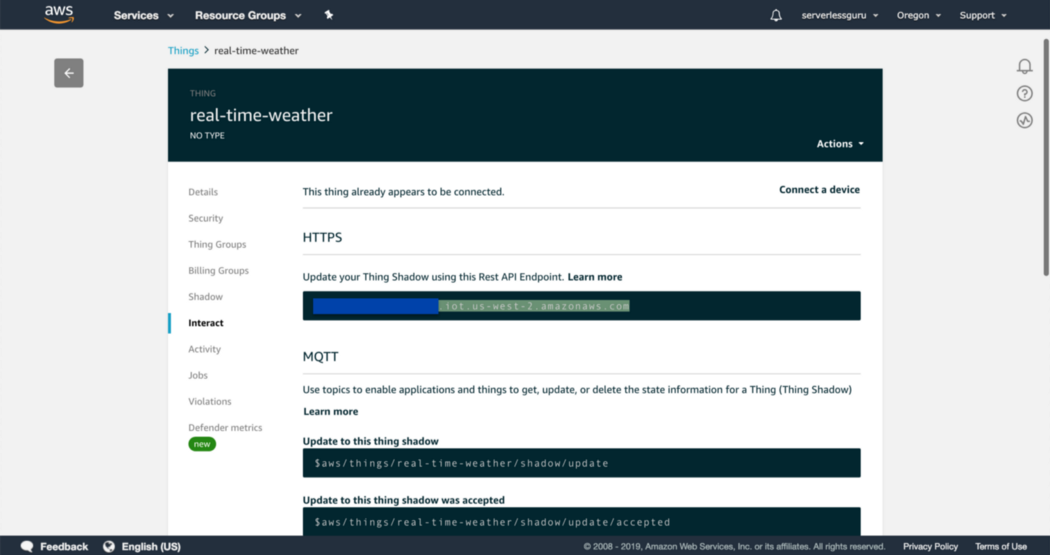This screenshot has width=1050, height=555.
Task: Click the 'real-time-weather' thing title
Action: point(261,115)
